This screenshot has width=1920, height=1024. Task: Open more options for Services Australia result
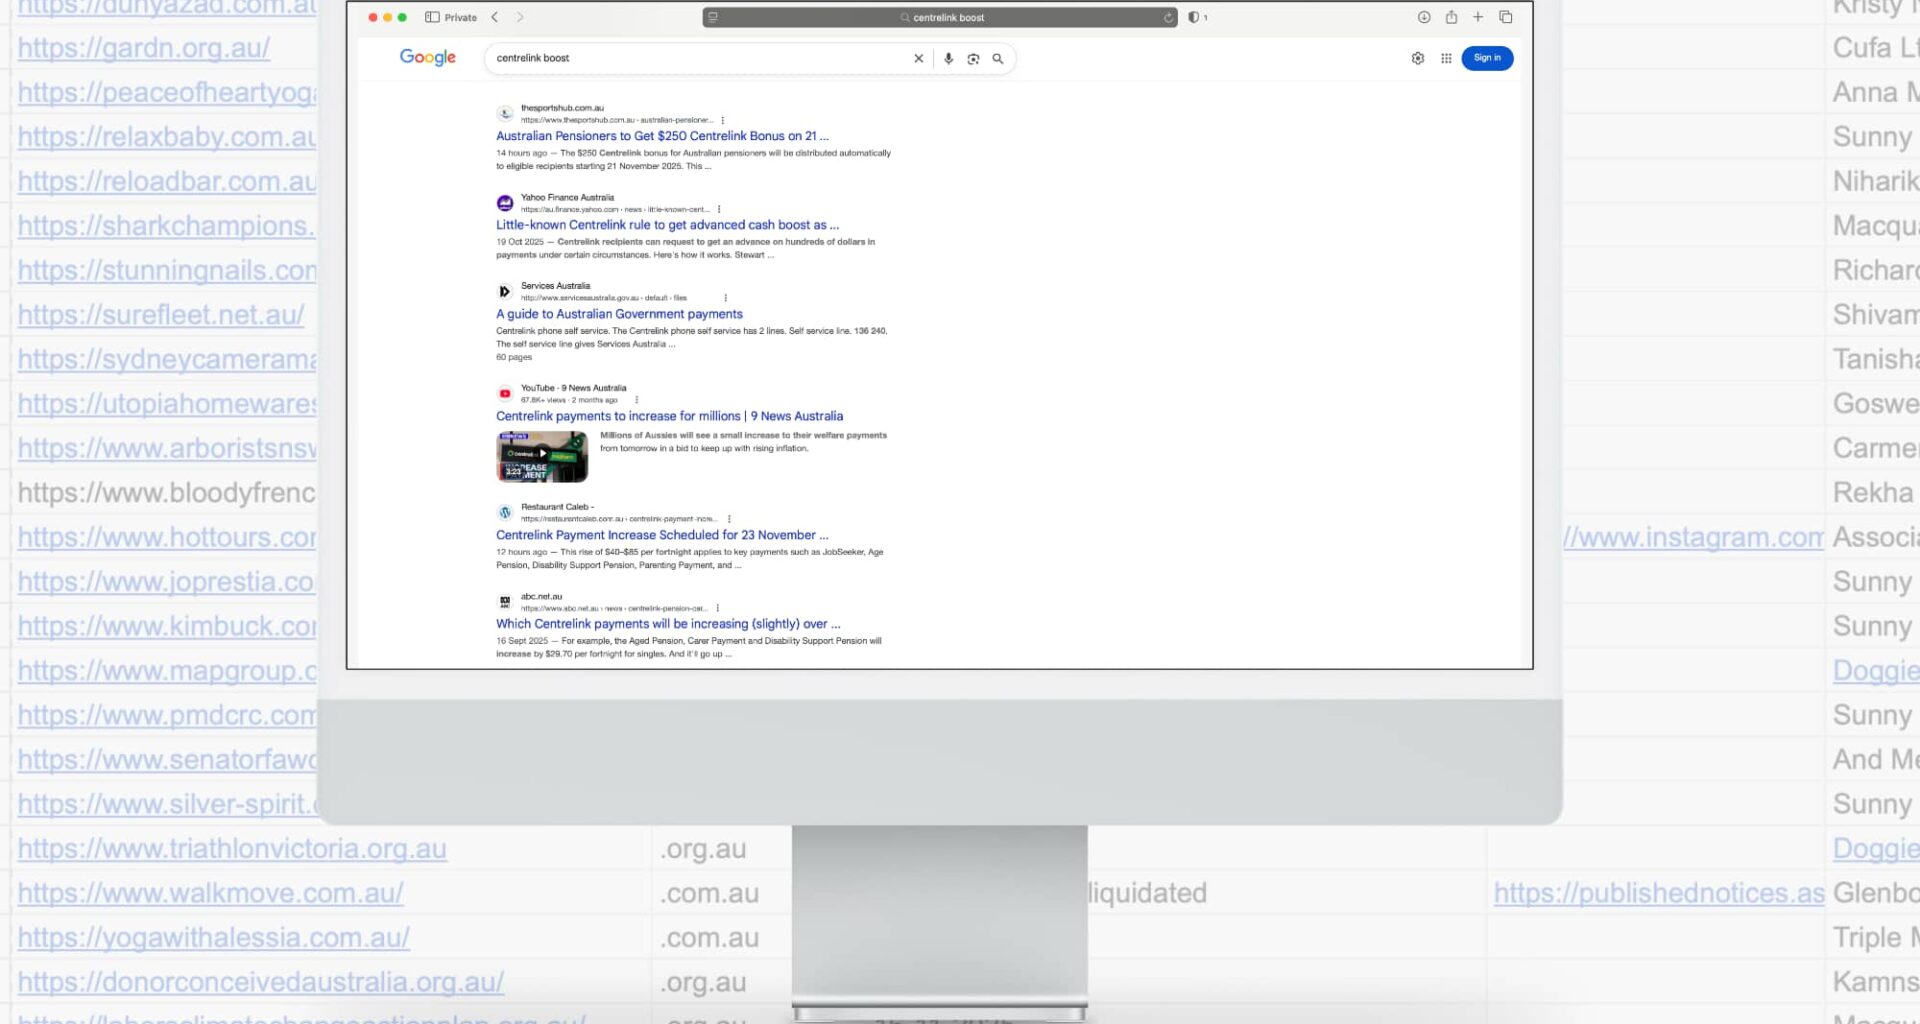tap(725, 298)
